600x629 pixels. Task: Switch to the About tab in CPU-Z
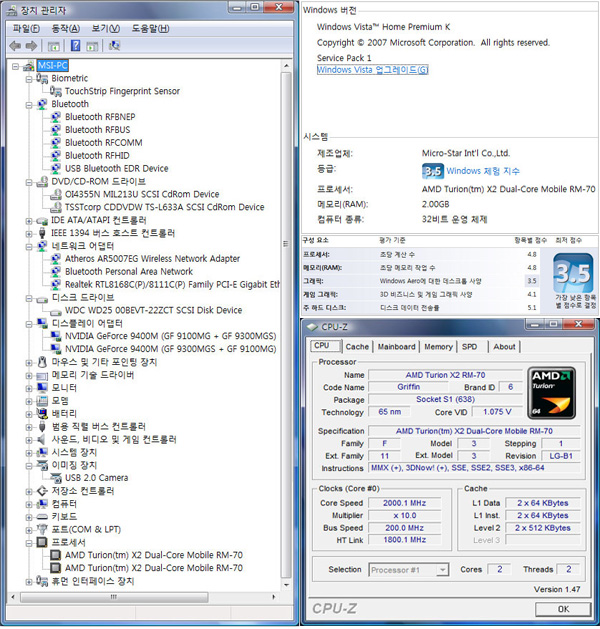click(504, 347)
